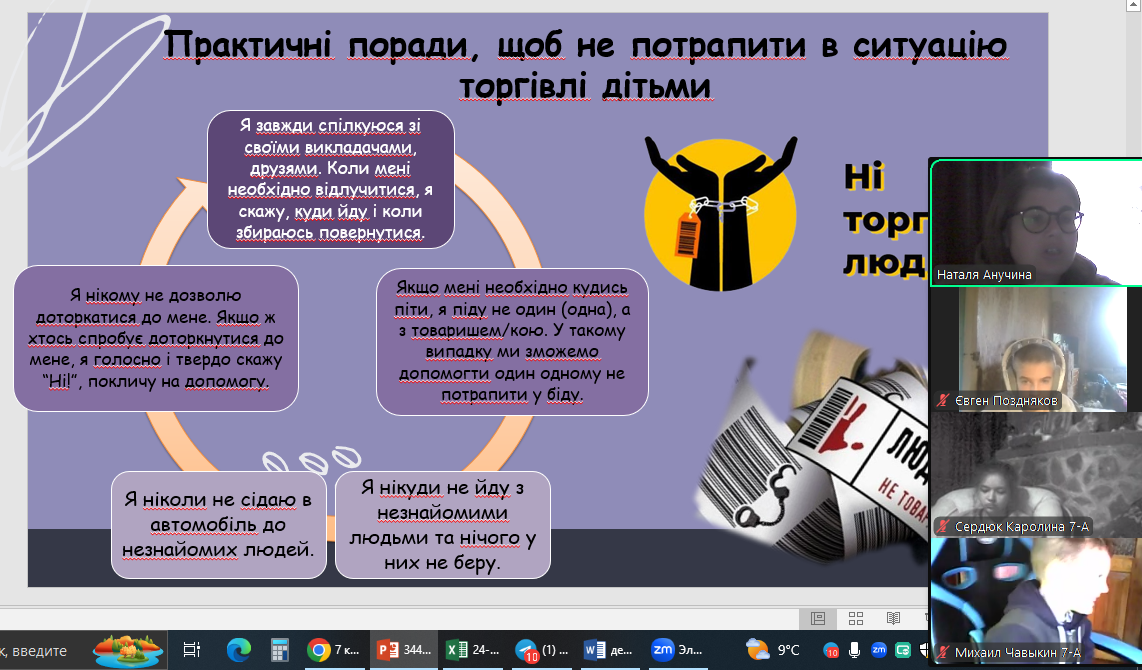The image size is (1142, 670).
Task: Open the Calculator app from the taskbar
Action: (280, 650)
